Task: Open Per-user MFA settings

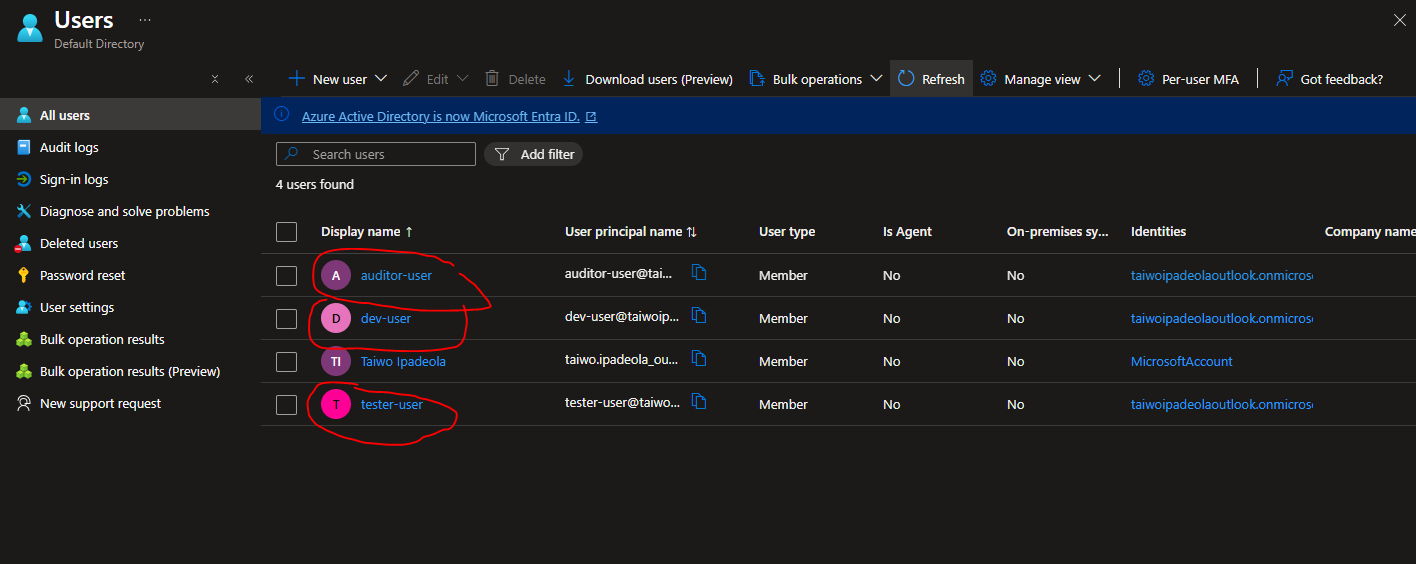Action: 1189,79
